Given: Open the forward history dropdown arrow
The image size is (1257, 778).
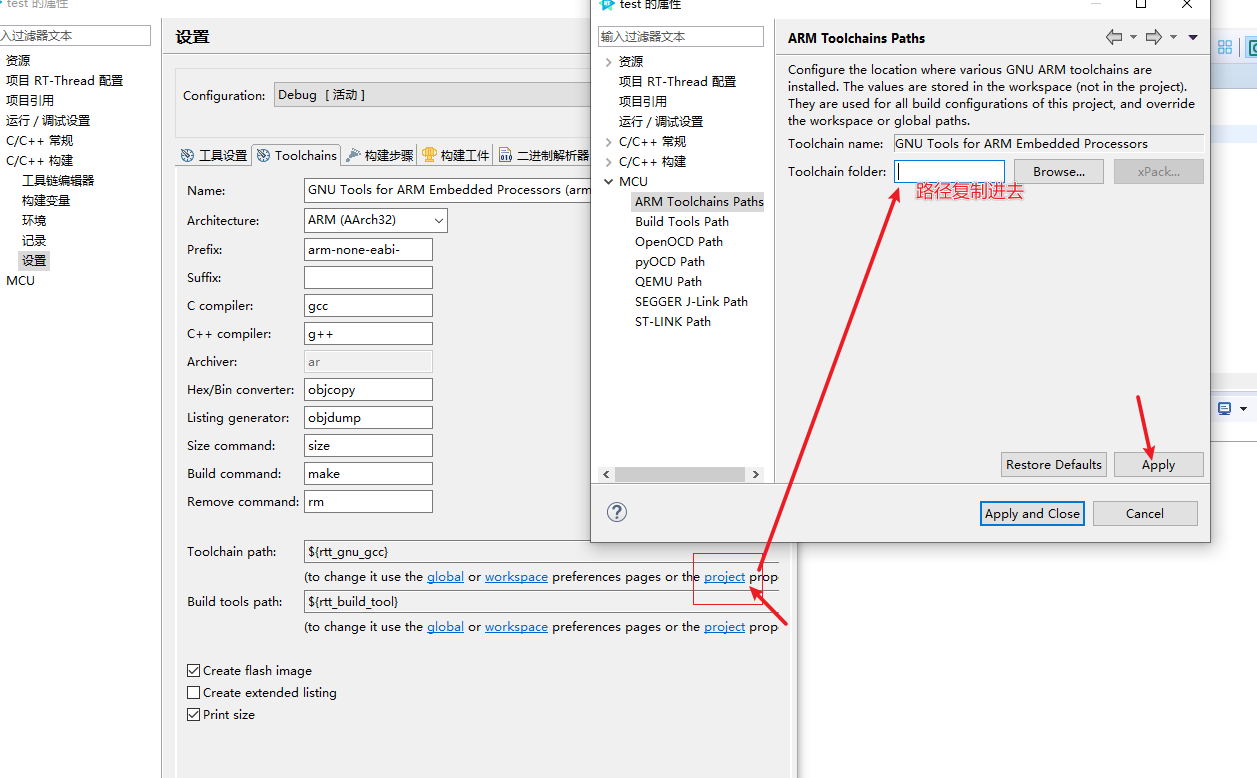Looking at the screenshot, I should (x=1173, y=37).
